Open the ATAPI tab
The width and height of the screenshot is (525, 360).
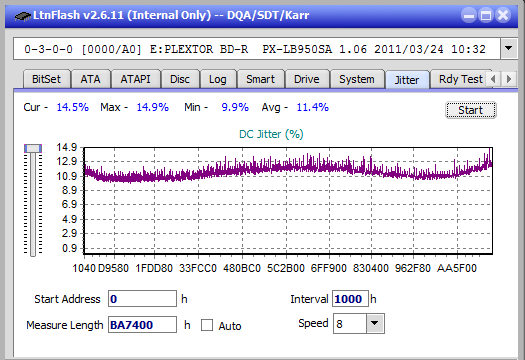(x=135, y=79)
